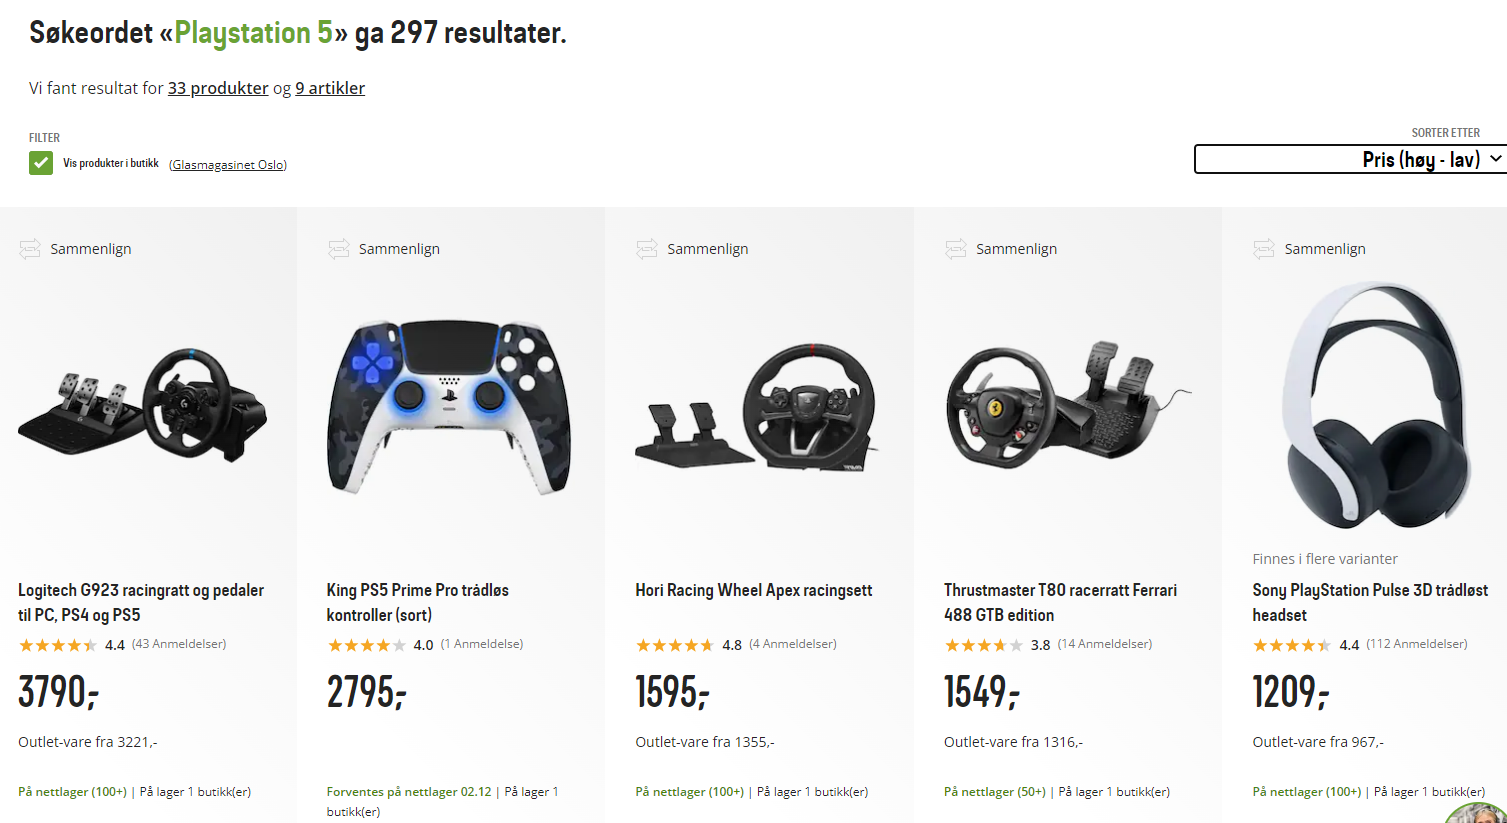Click Sony Pulse 3D headset product image
1507x823 pixels.
point(1375,405)
